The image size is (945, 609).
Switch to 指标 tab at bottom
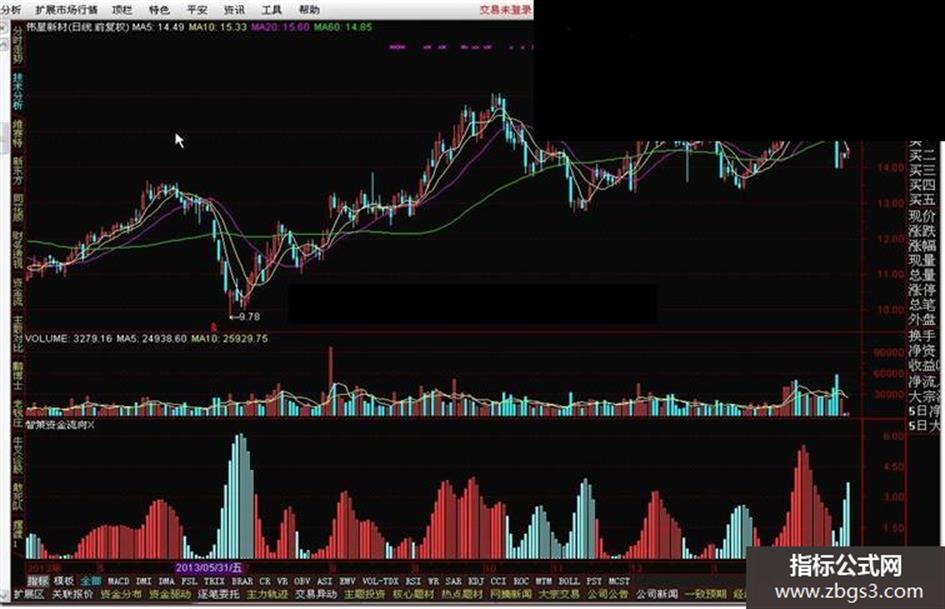pyautogui.click(x=38, y=581)
